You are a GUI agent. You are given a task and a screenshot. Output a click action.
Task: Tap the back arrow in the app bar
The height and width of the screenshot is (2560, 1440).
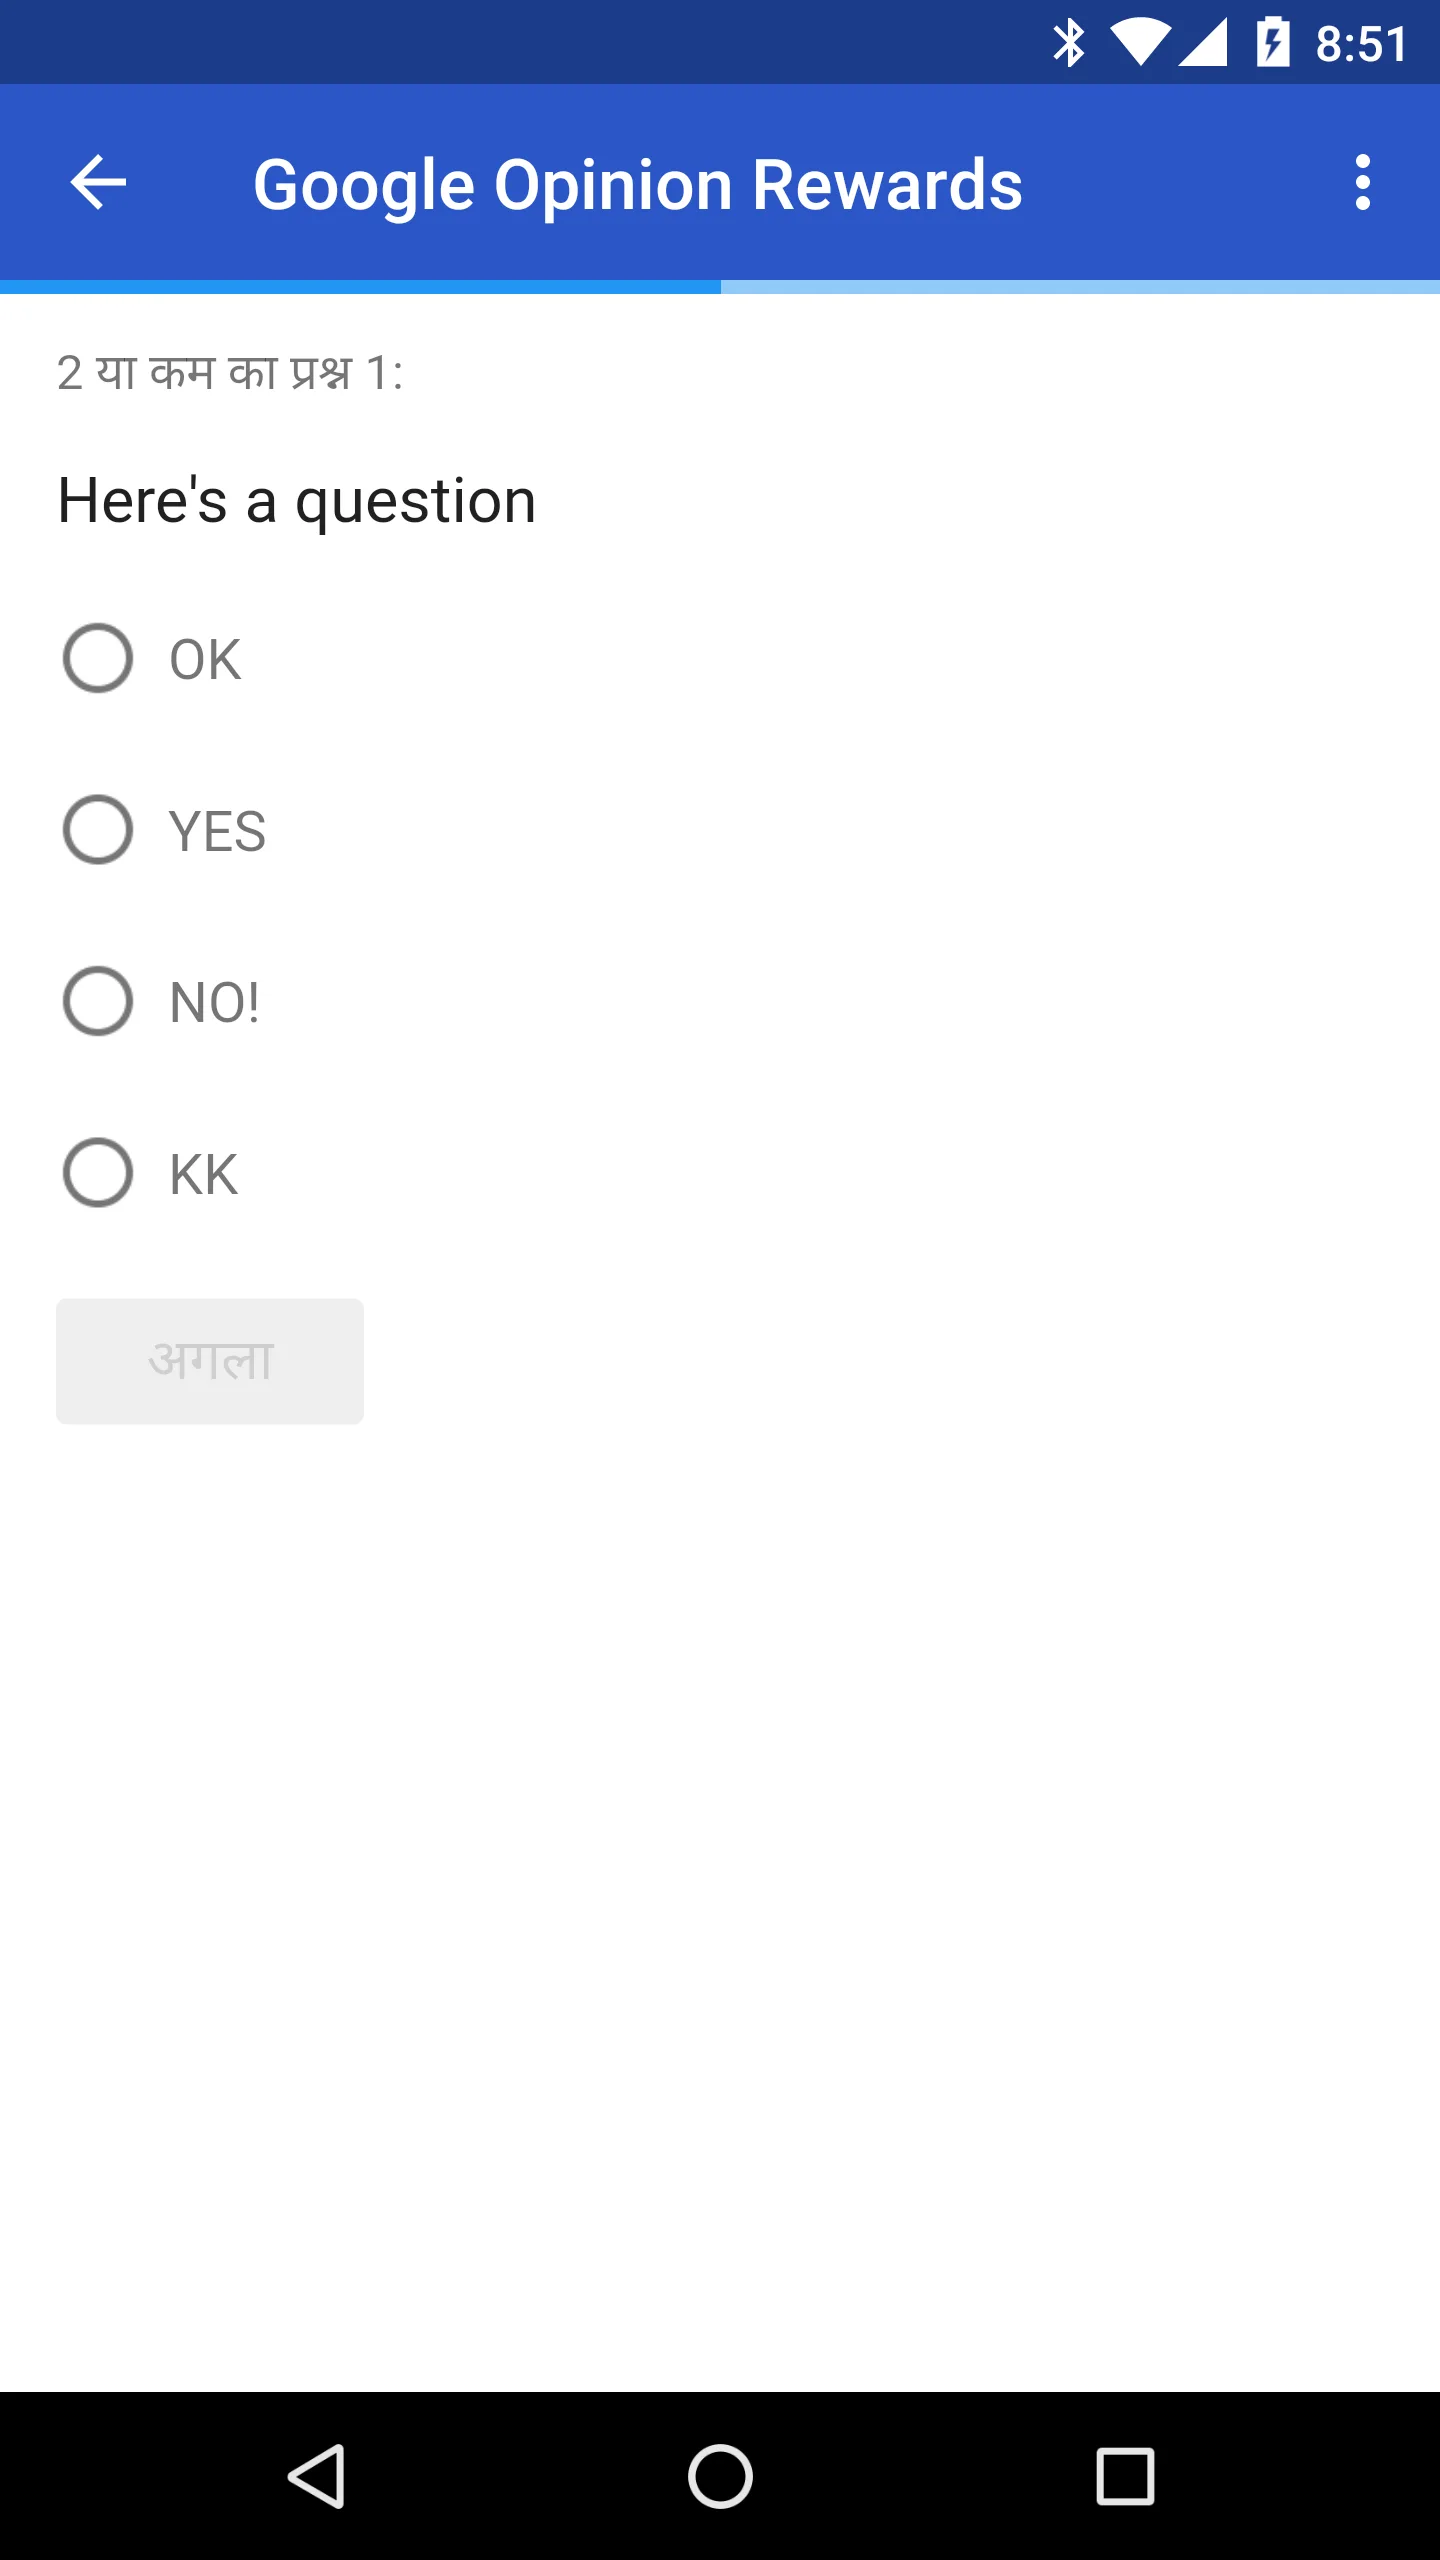[x=98, y=183]
